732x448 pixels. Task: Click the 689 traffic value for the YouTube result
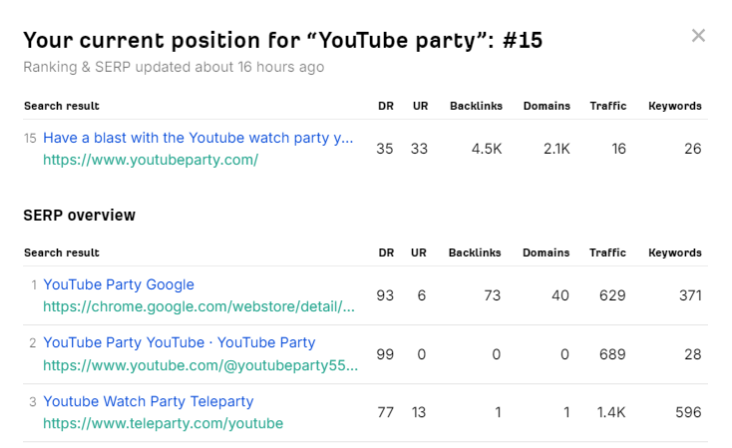click(613, 354)
